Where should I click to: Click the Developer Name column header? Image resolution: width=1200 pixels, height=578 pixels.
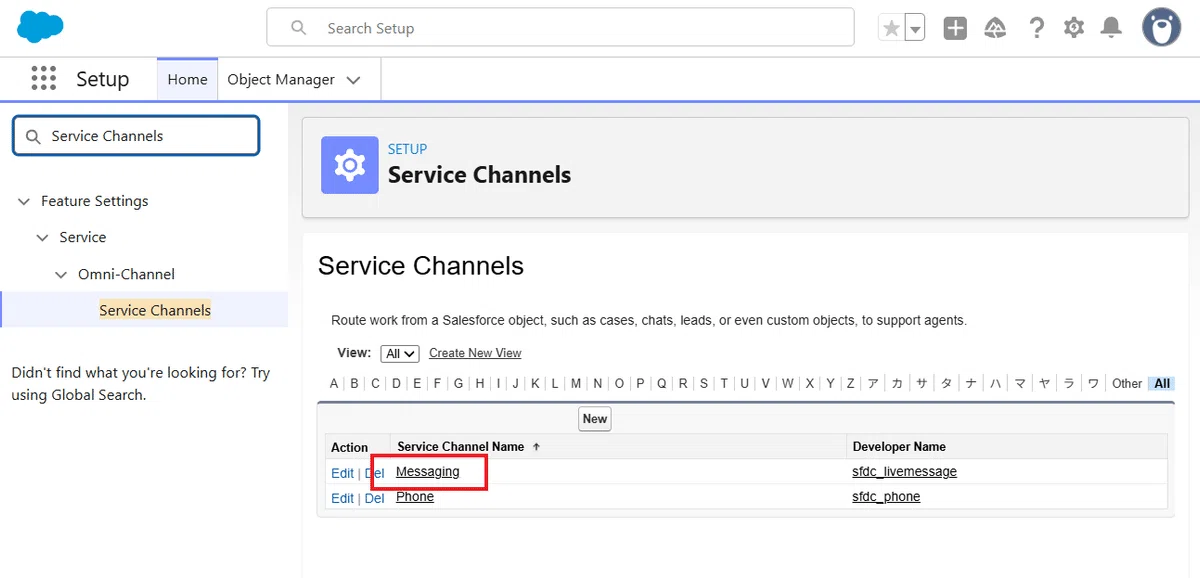pos(899,447)
